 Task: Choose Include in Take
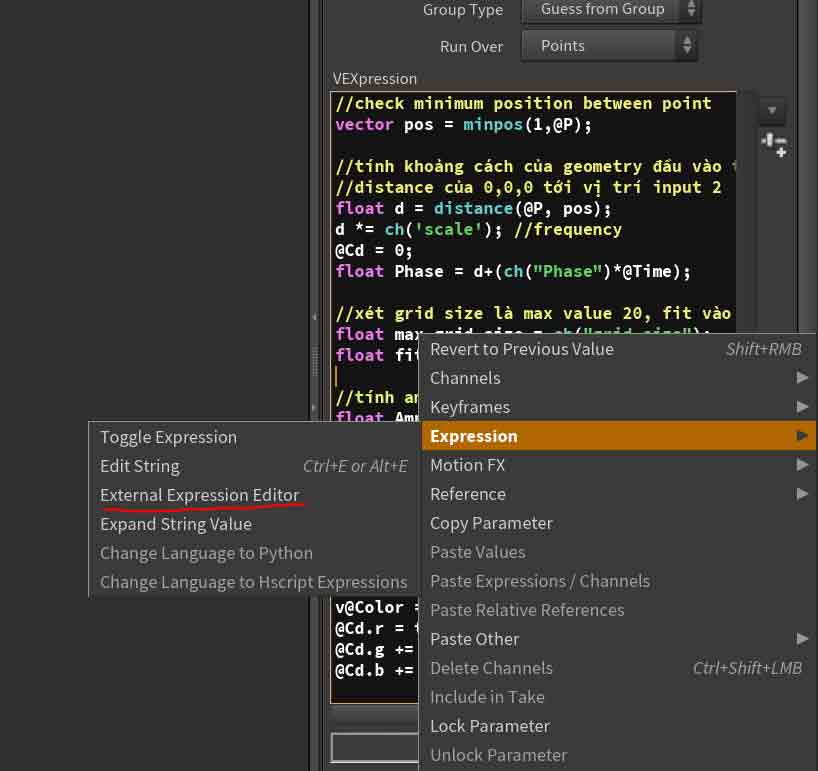click(x=618, y=697)
